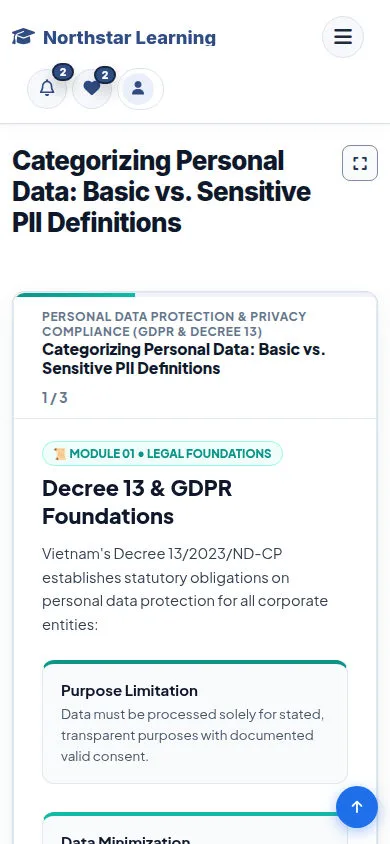This screenshot has height=844, width=390.
Task: Open the favorites heart icon
Action: [92, 88]
